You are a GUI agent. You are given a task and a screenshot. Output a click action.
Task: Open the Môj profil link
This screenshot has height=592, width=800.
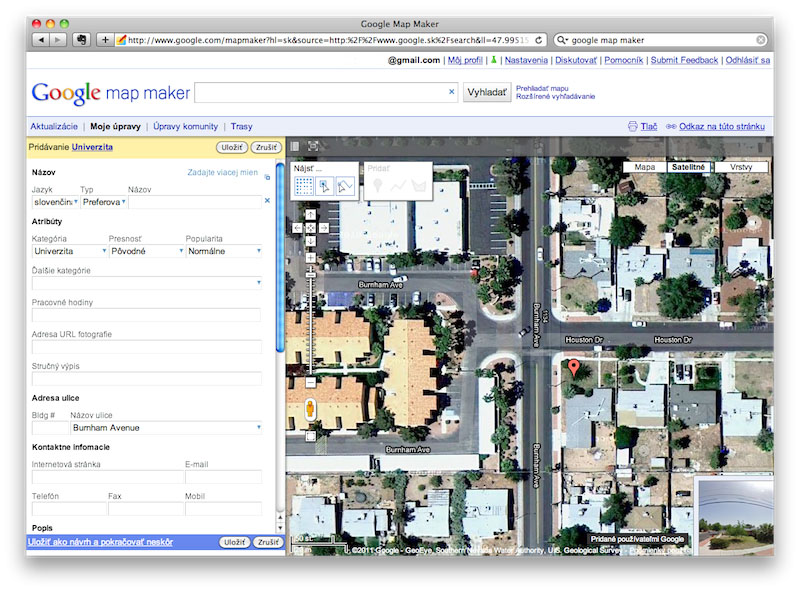click(x=465, y=60)
